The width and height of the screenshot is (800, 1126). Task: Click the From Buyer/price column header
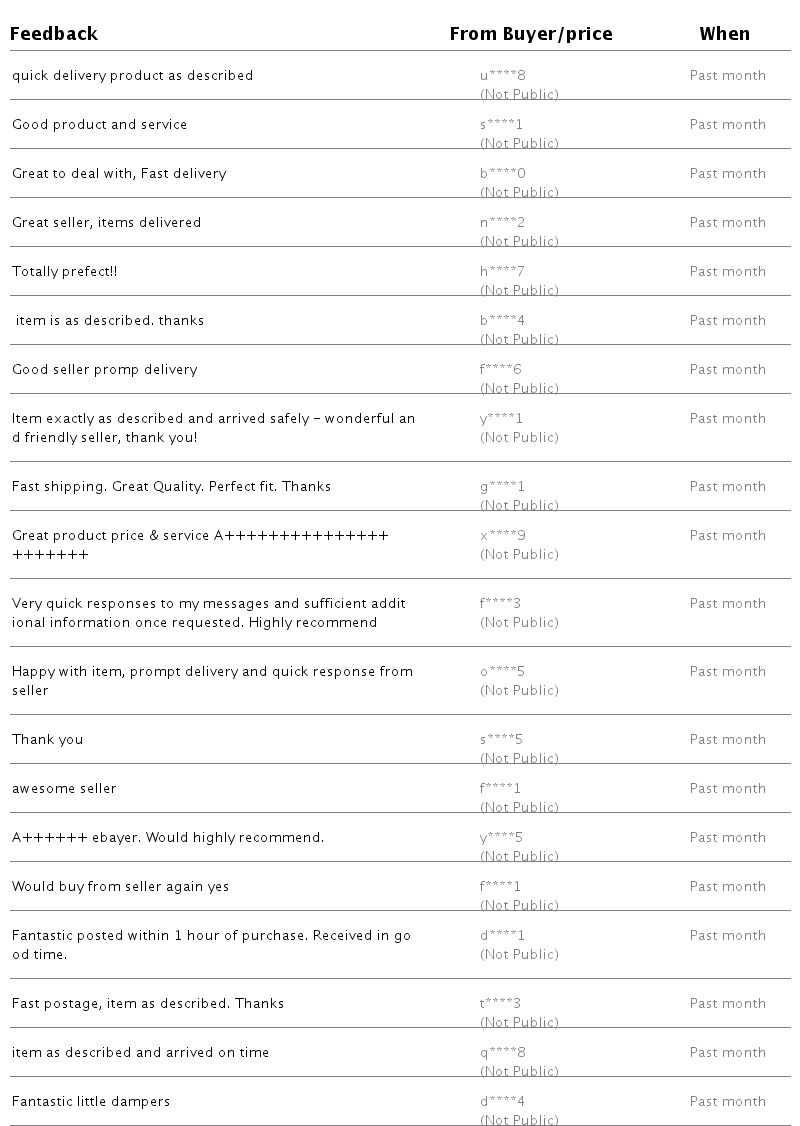click(530, 34)
